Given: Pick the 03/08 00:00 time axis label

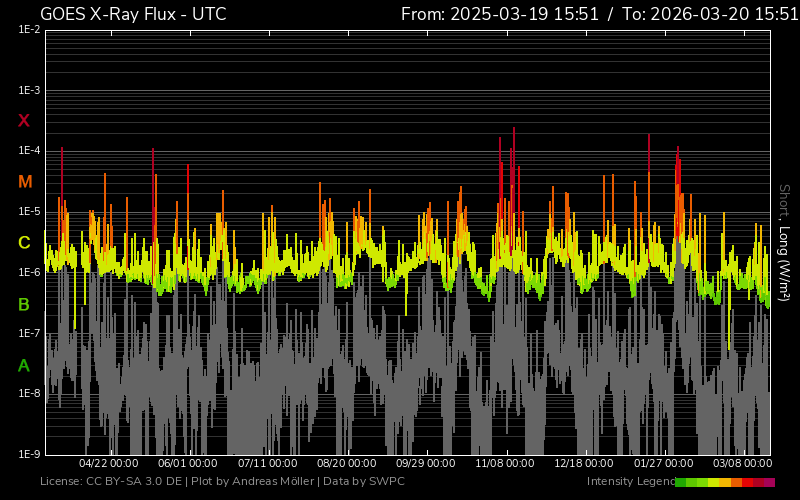Looking at the screenshot, I should coord(742,464).
